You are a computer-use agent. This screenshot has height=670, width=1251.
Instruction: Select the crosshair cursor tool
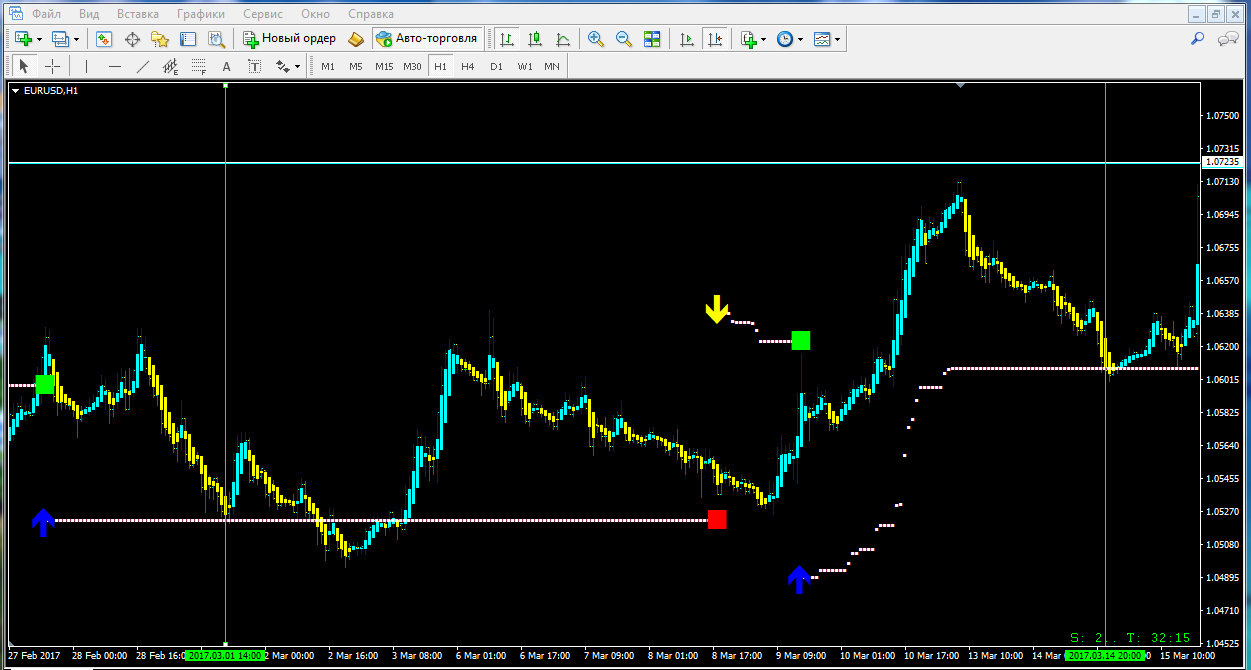(x=53, y=67)
